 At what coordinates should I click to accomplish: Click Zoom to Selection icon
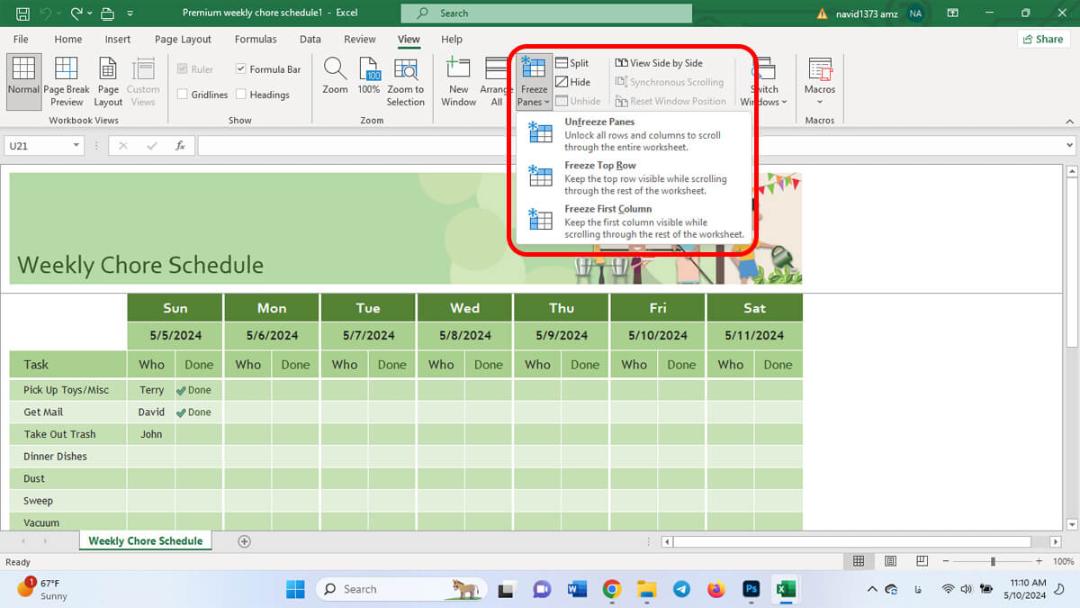coord(405,69)
